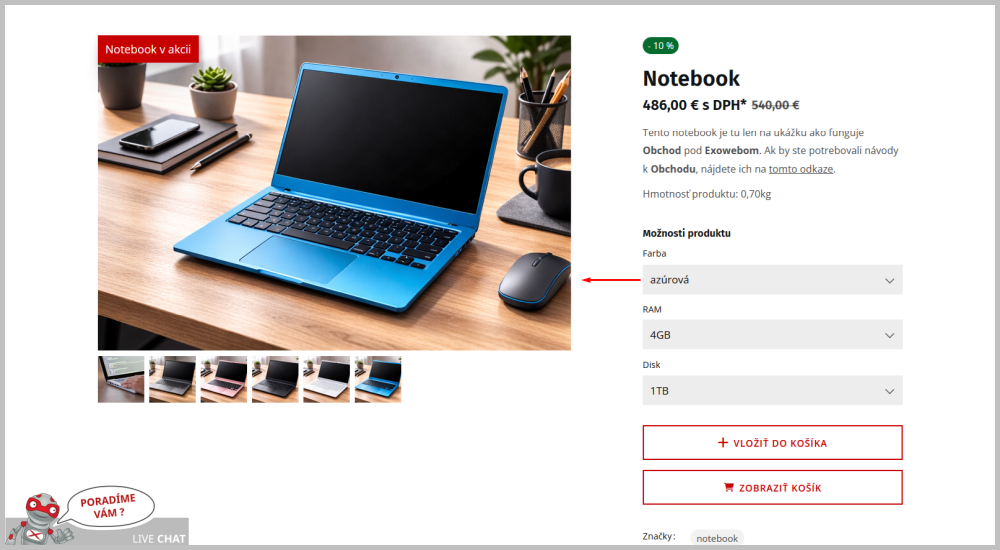Open the LIVE CHAT bar

pyautogui.click(x=158, y=539)
